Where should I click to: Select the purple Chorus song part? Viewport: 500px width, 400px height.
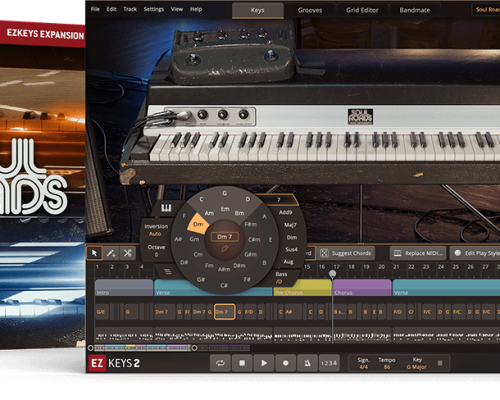[362, 288]
